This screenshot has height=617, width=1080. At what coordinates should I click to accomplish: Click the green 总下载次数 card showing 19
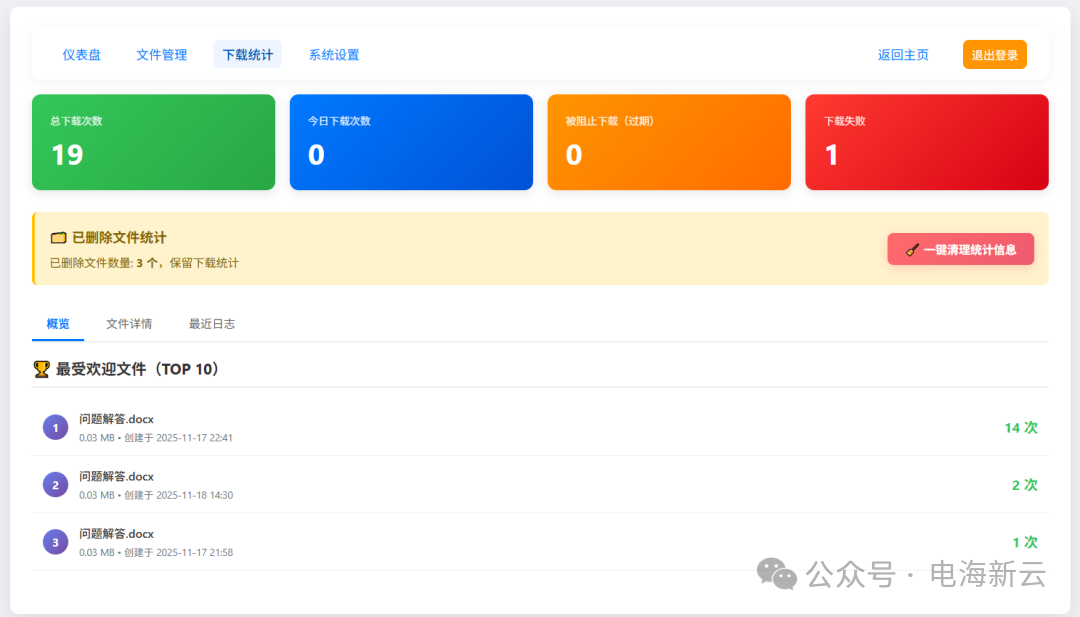[x=153, y=141]
